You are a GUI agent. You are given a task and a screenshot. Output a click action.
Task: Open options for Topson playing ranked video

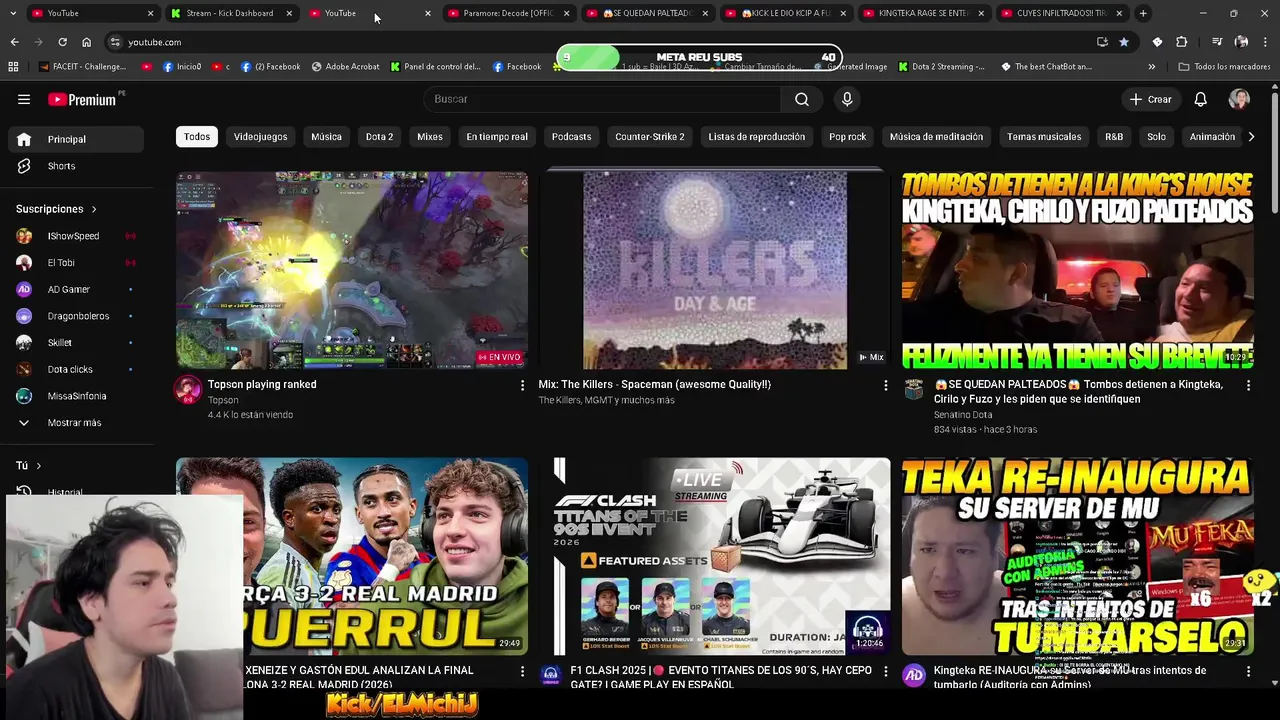(x=522, y=385)
